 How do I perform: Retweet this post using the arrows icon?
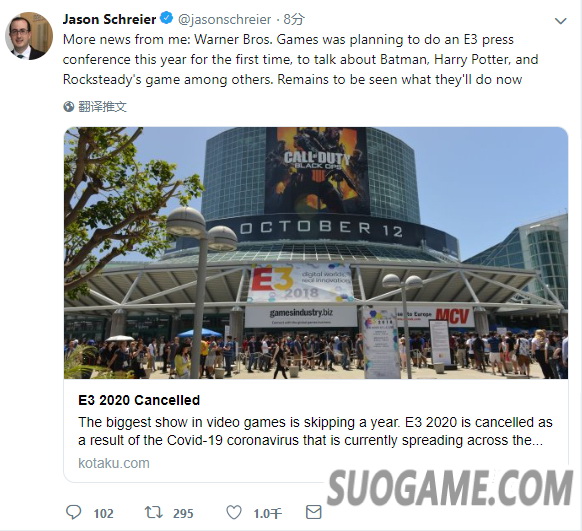tap(154, 512)
